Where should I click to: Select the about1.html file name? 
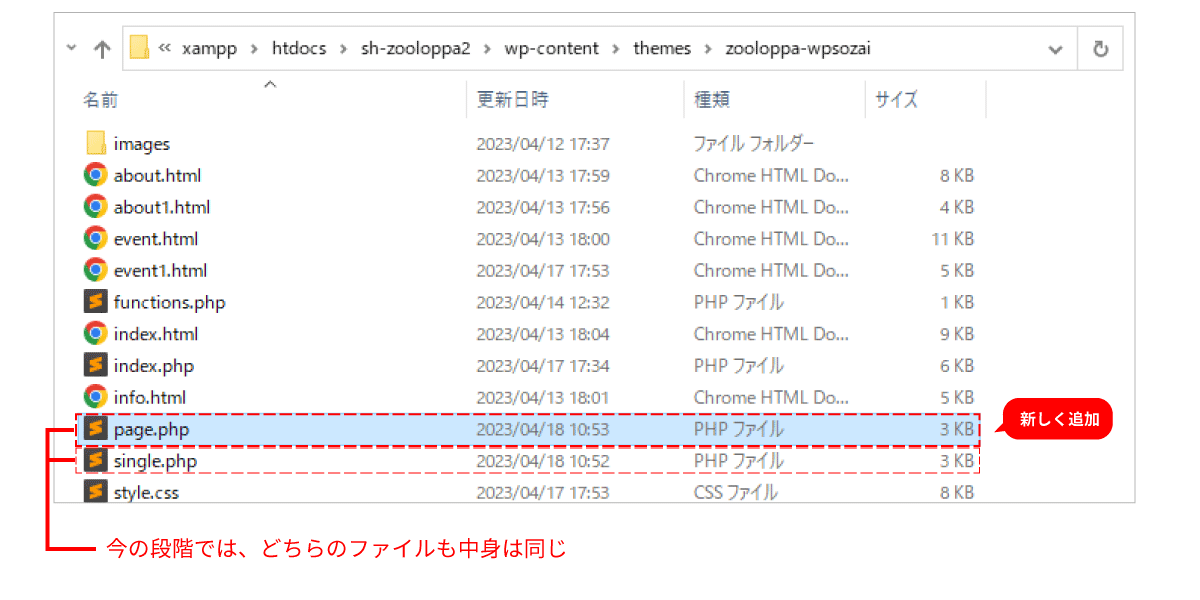point(162,207)
